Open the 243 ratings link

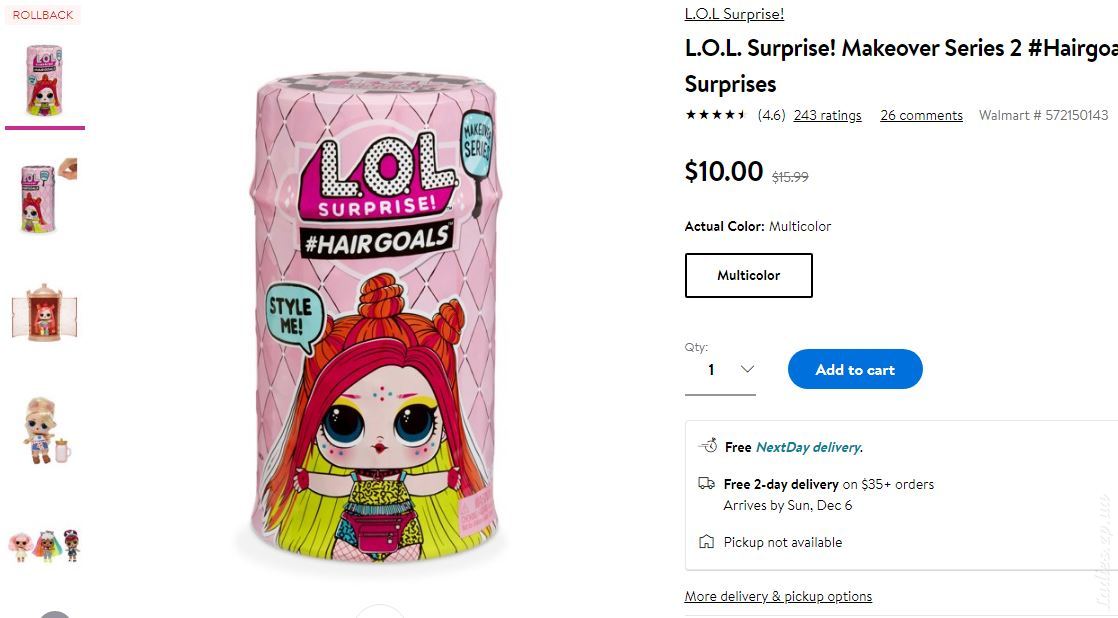point(827,115)
